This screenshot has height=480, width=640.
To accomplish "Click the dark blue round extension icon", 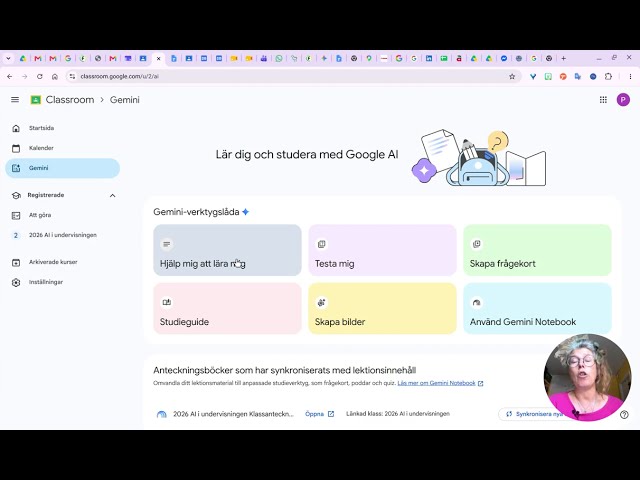I will click(x=593, y=76).
